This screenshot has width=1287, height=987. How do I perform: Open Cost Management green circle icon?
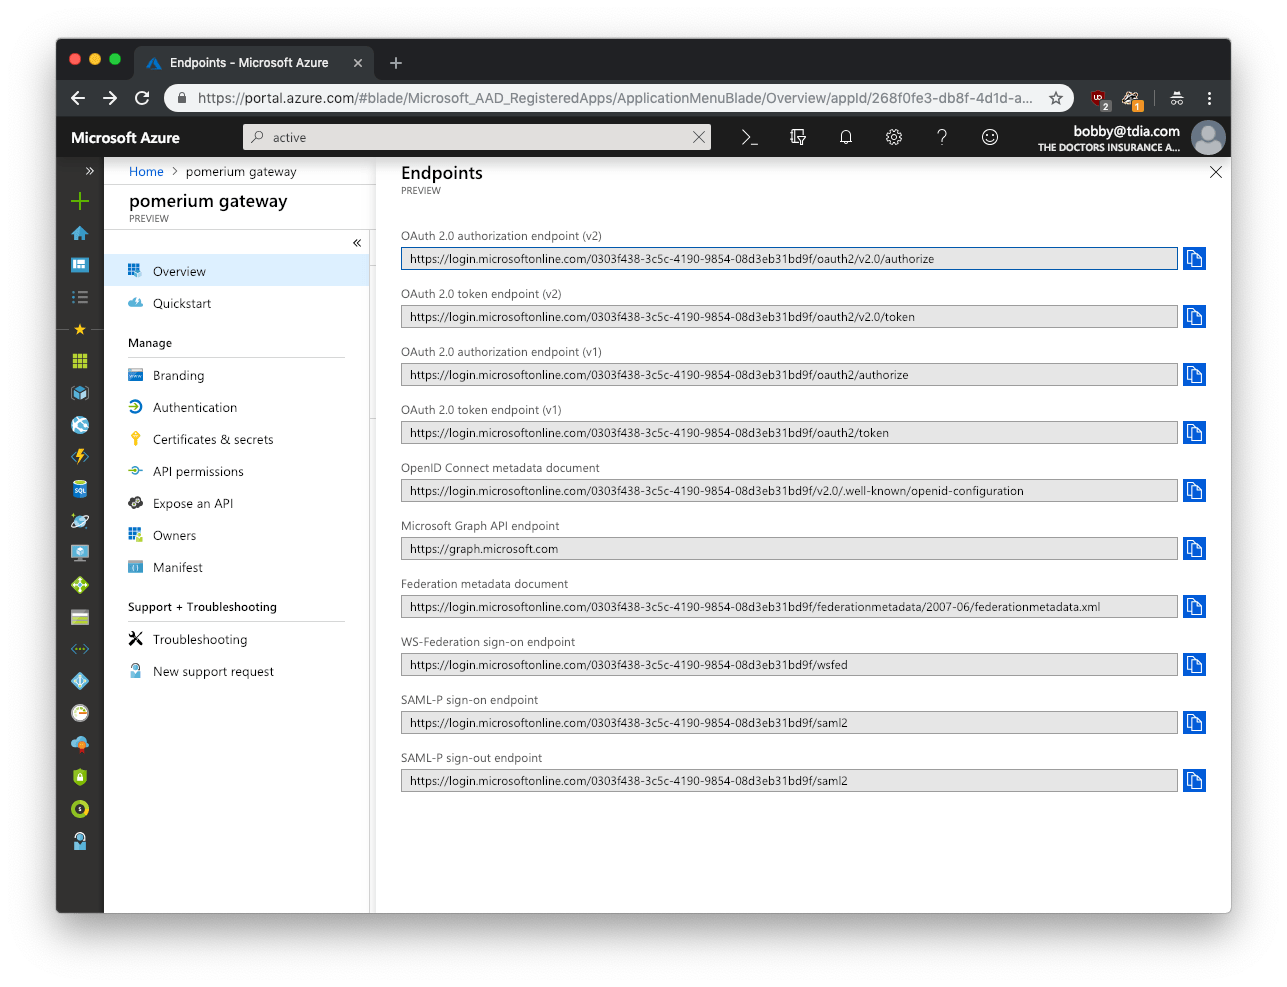[80, 809]
